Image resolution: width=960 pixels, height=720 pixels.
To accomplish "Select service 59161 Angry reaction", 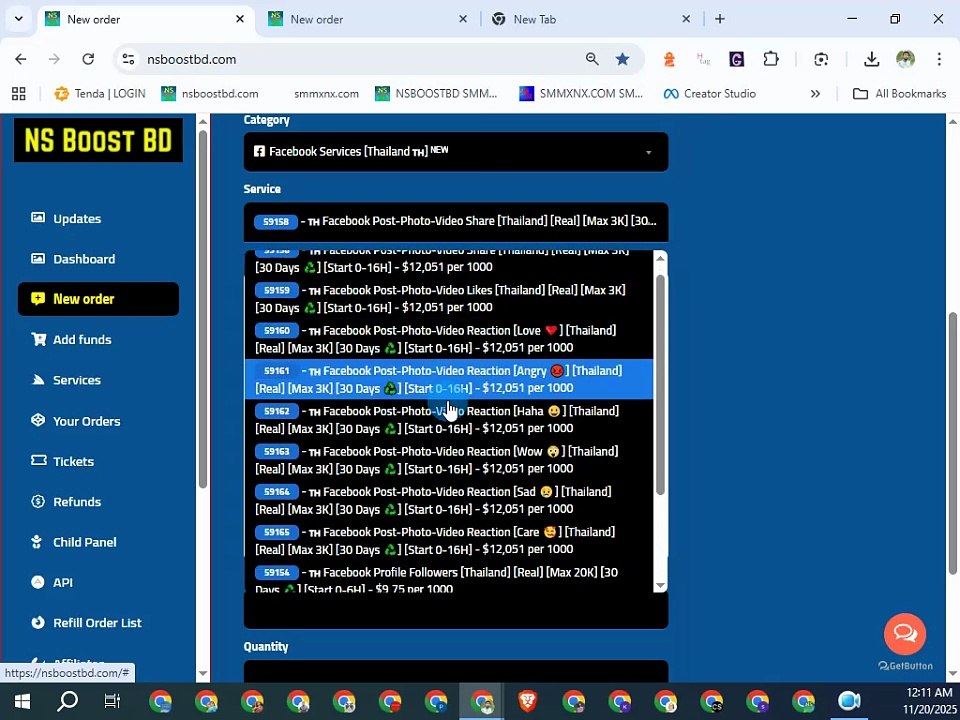I will (x=449, y=380).
